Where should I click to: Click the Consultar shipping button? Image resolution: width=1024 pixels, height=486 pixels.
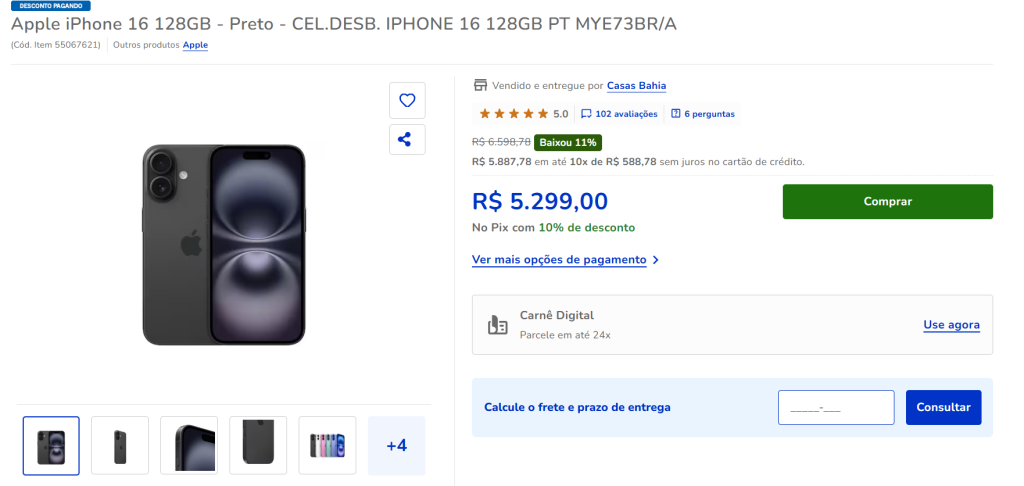(943, 407)
